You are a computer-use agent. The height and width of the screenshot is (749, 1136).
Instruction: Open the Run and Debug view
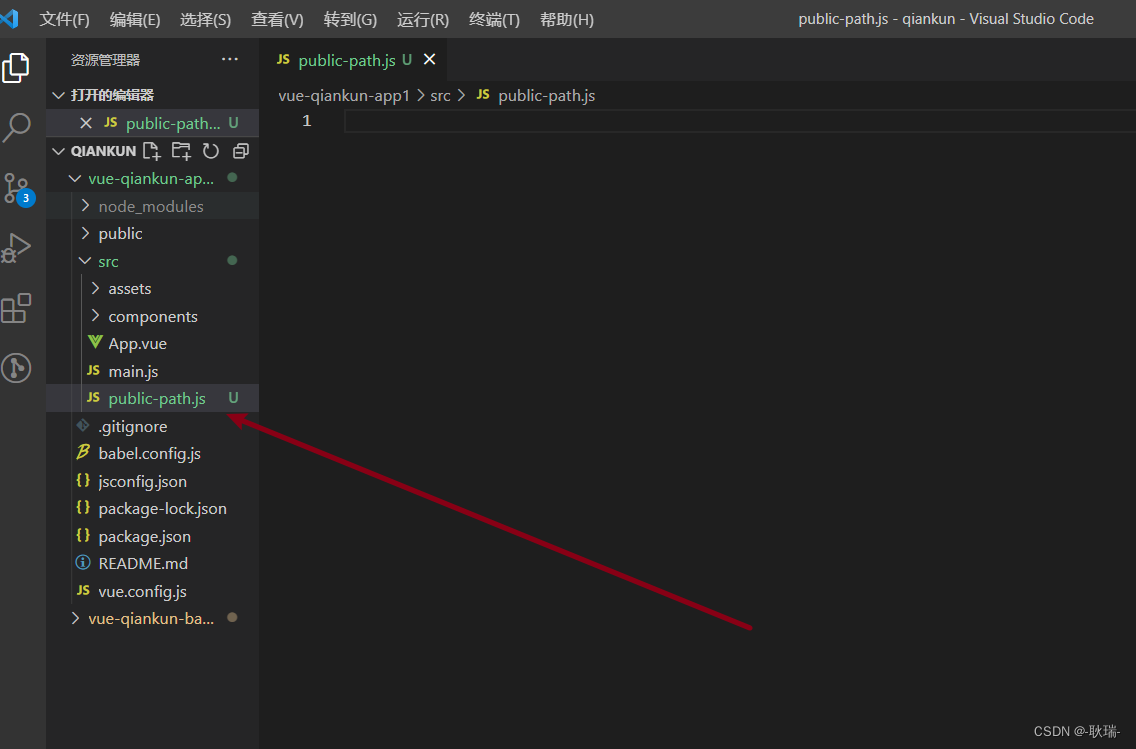click(16, 248)
